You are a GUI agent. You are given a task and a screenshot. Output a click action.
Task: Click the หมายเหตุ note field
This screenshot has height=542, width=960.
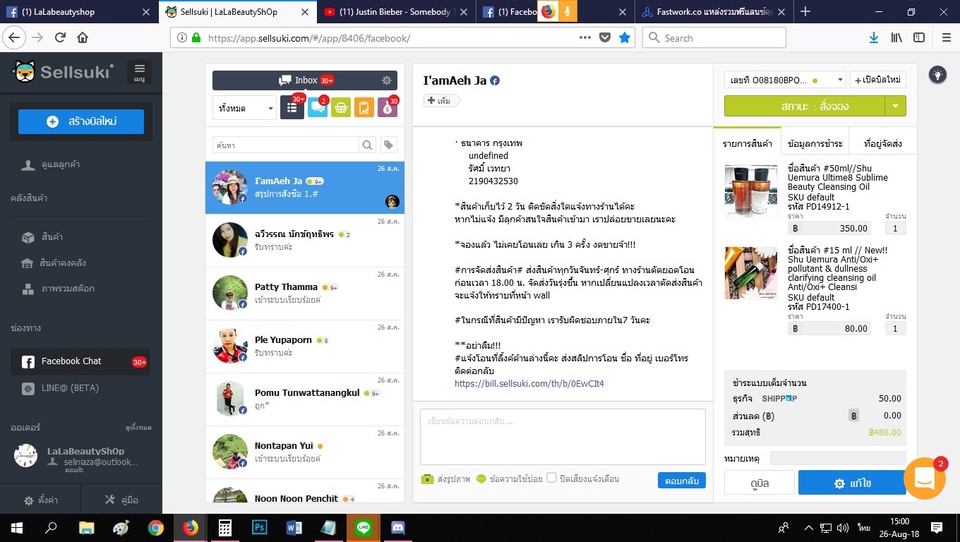(x=838, y=458)
